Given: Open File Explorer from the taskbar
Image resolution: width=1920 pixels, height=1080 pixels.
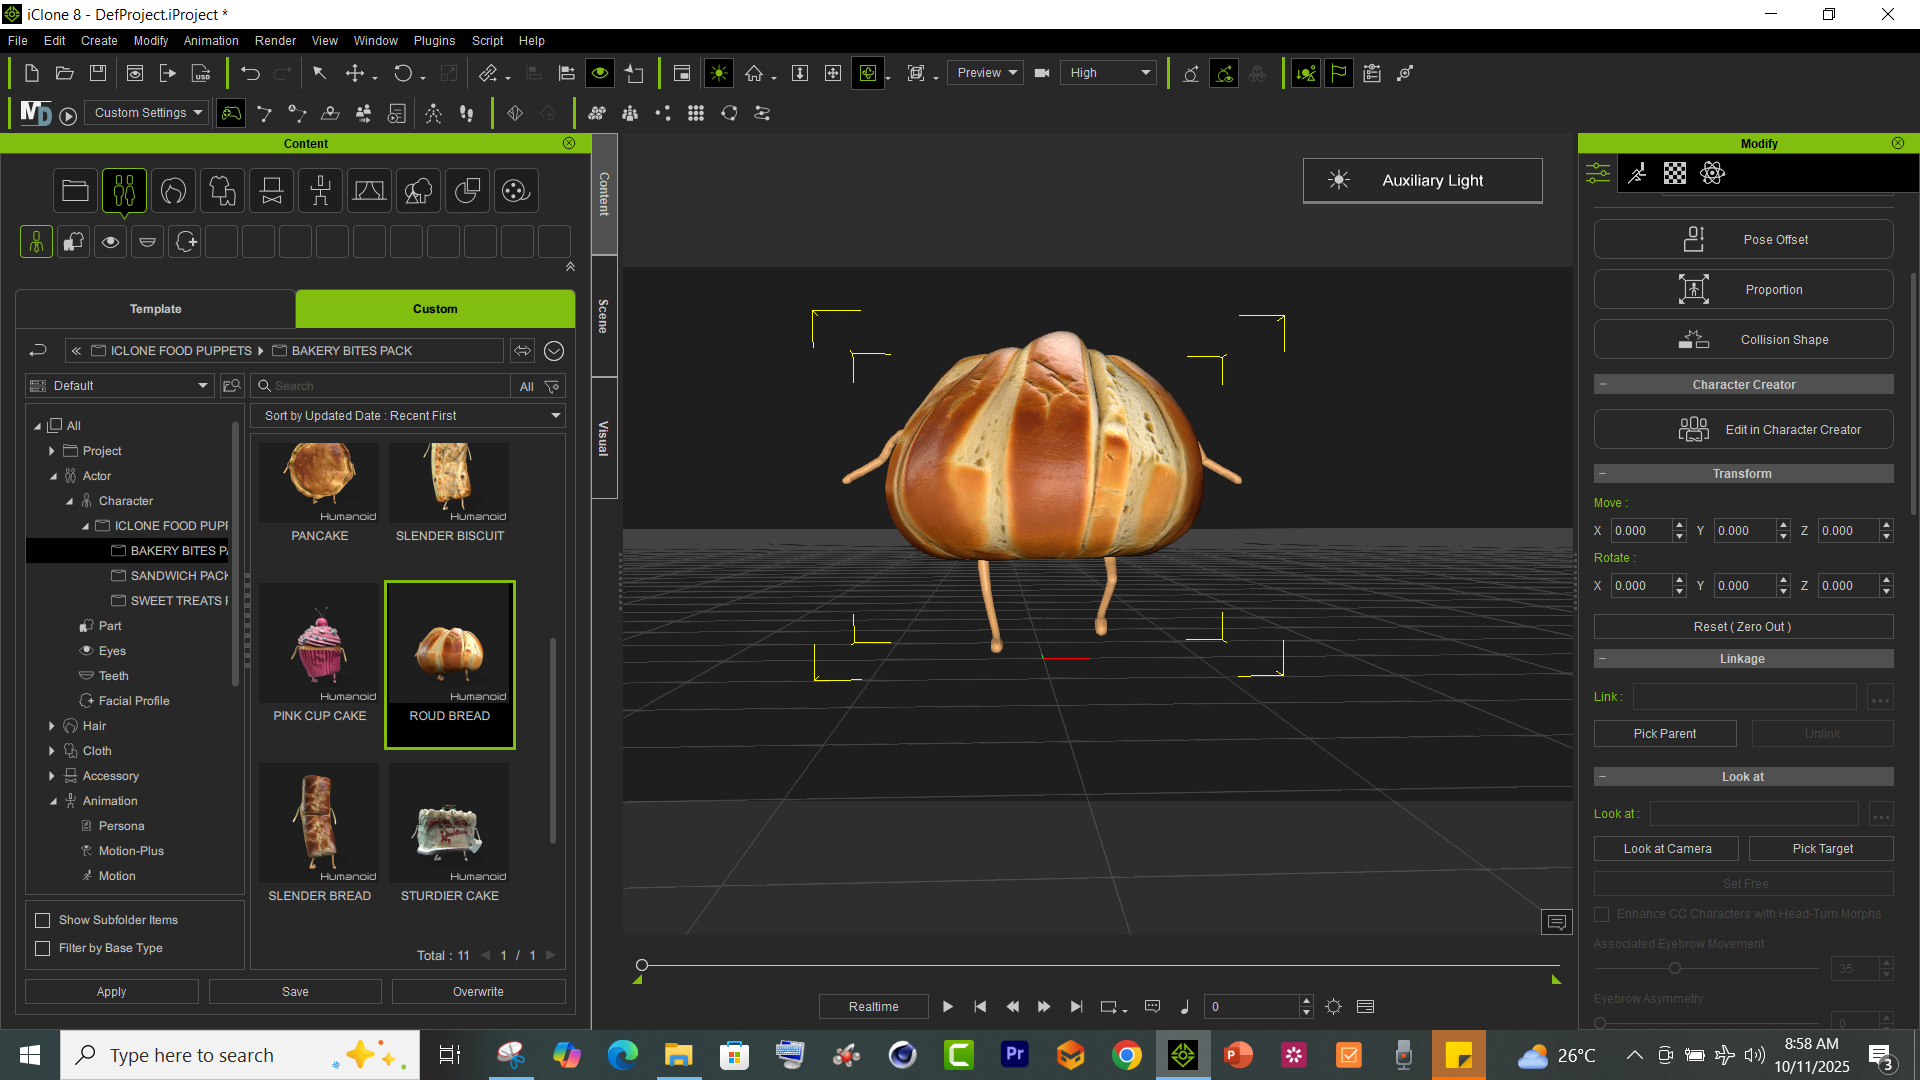Looking at the screenshot, I should point(679,1055).
